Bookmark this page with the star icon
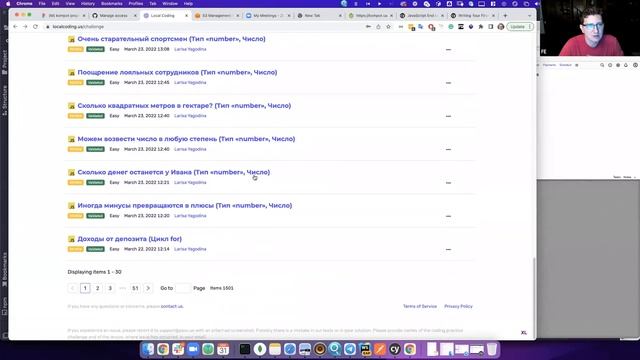 tap(388, 27)
